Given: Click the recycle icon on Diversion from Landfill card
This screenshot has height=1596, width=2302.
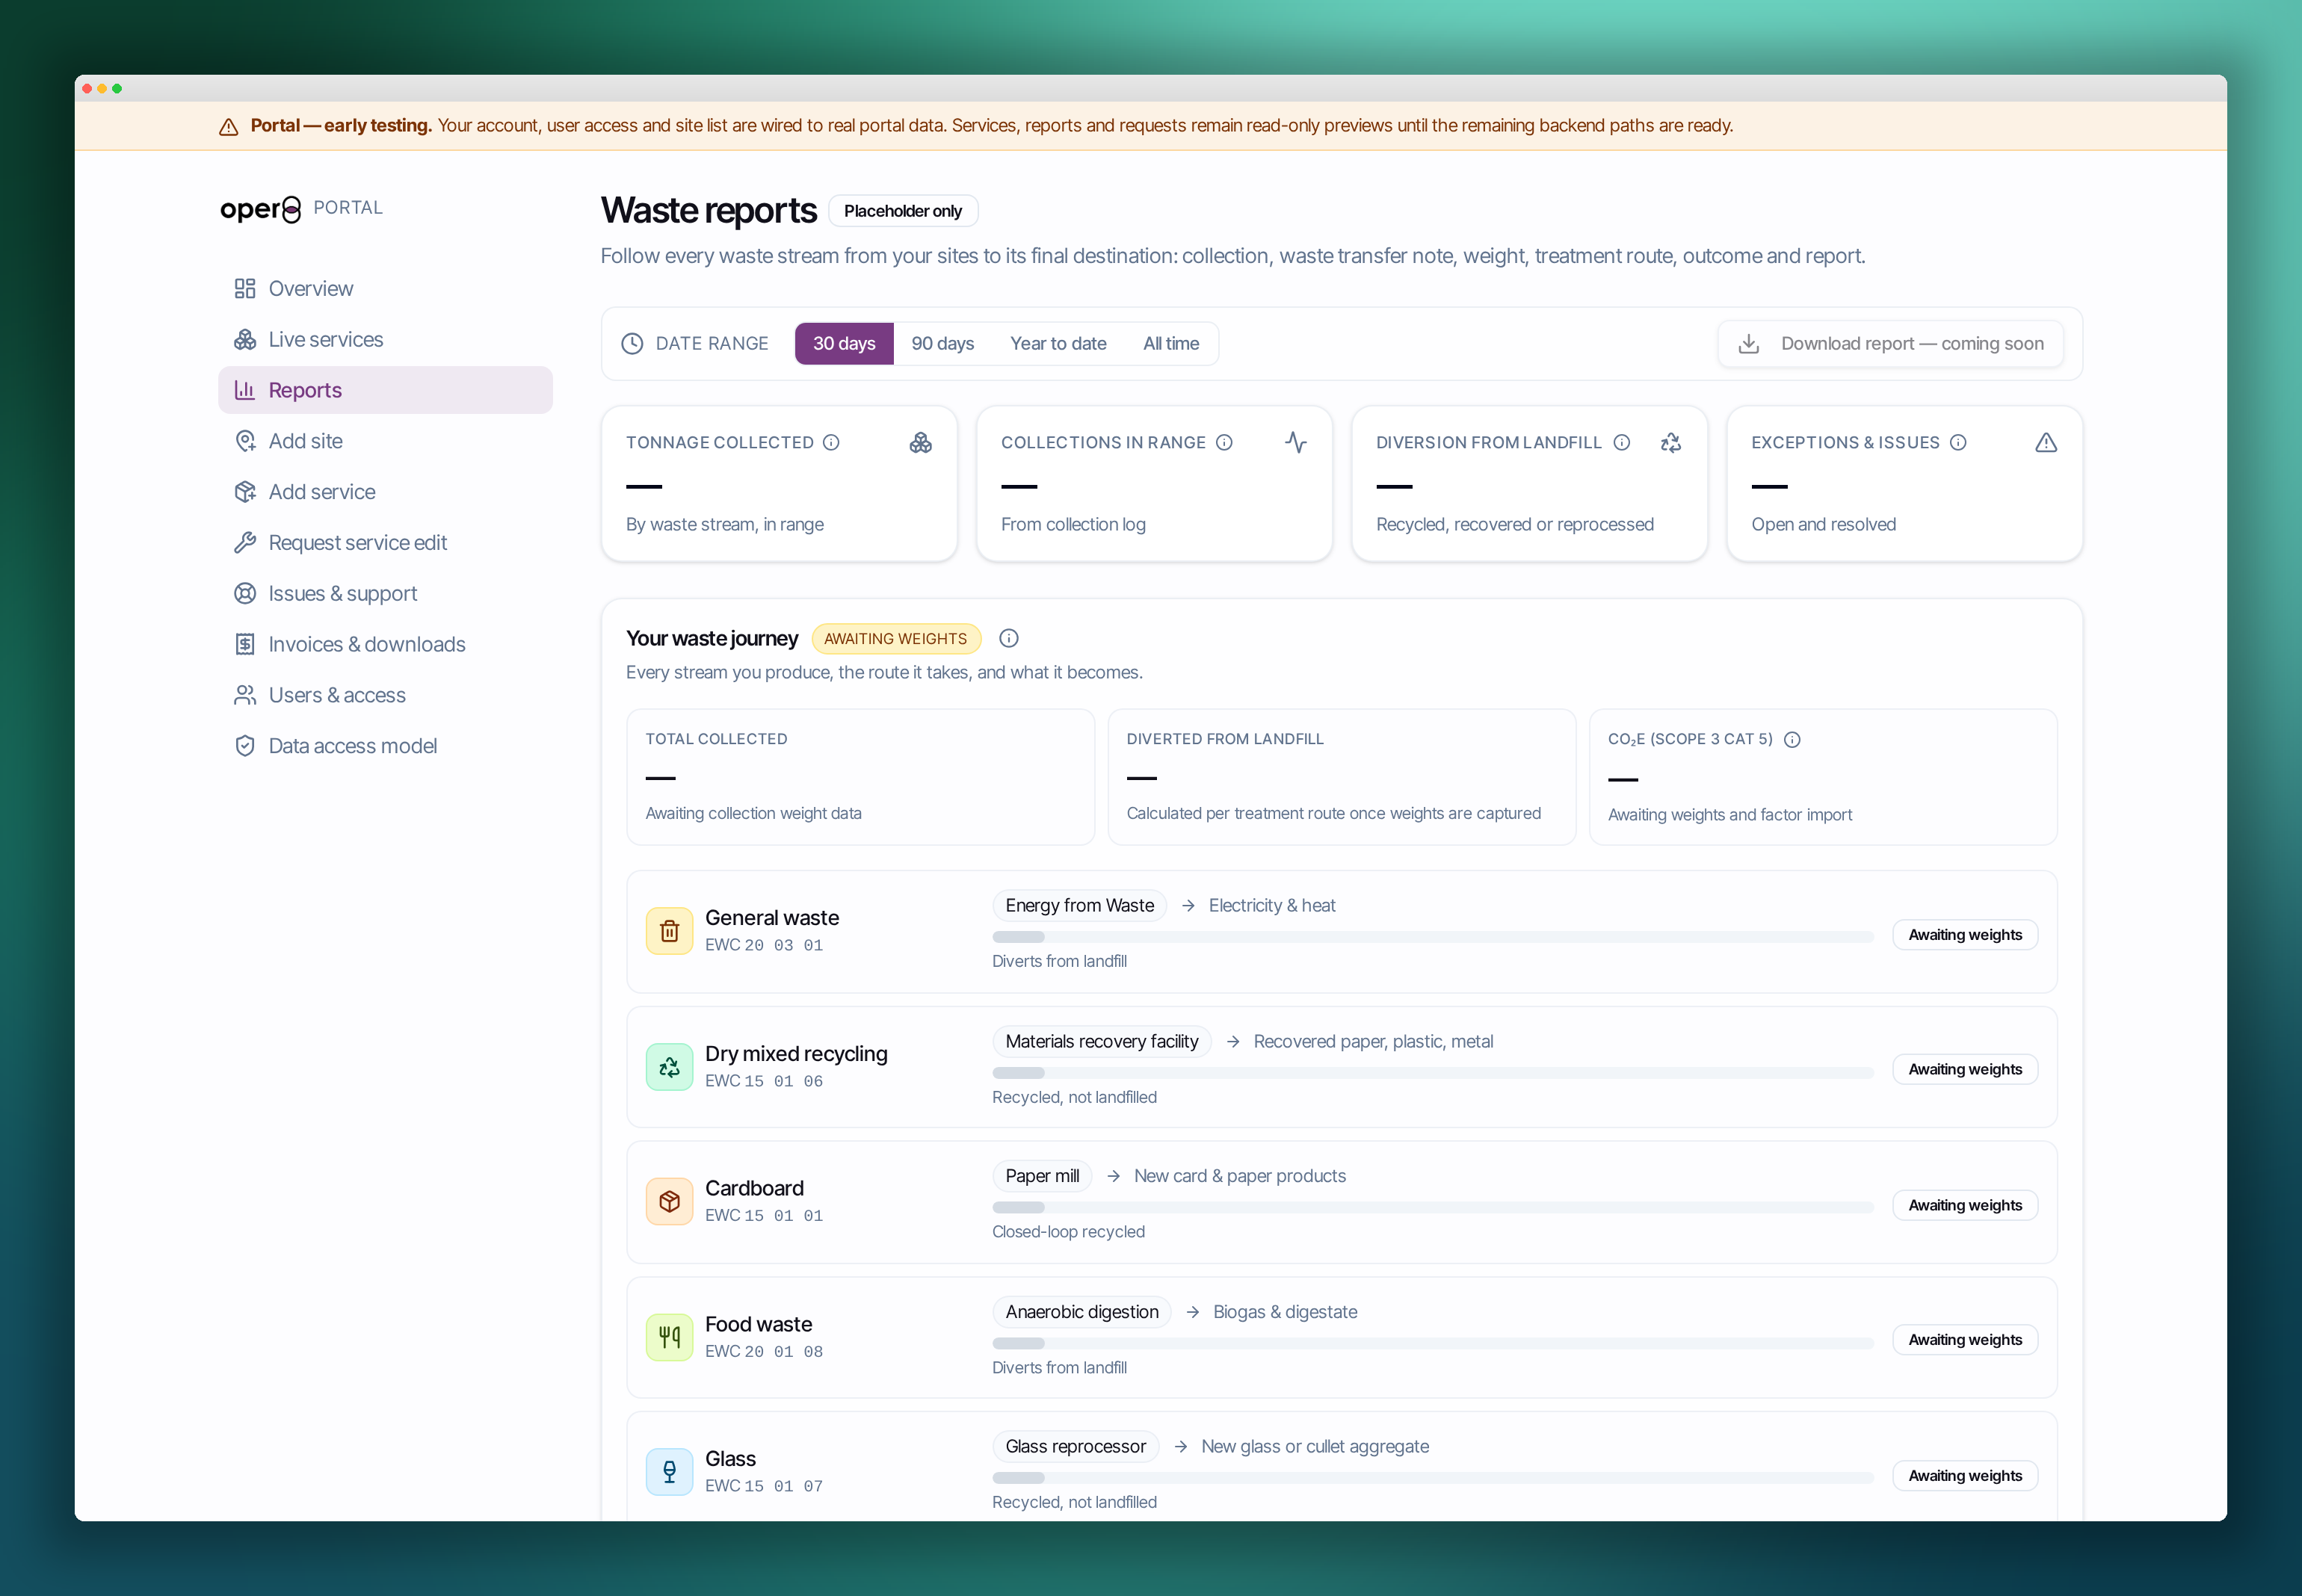Looking at the screenshot, I should 1671,443.
